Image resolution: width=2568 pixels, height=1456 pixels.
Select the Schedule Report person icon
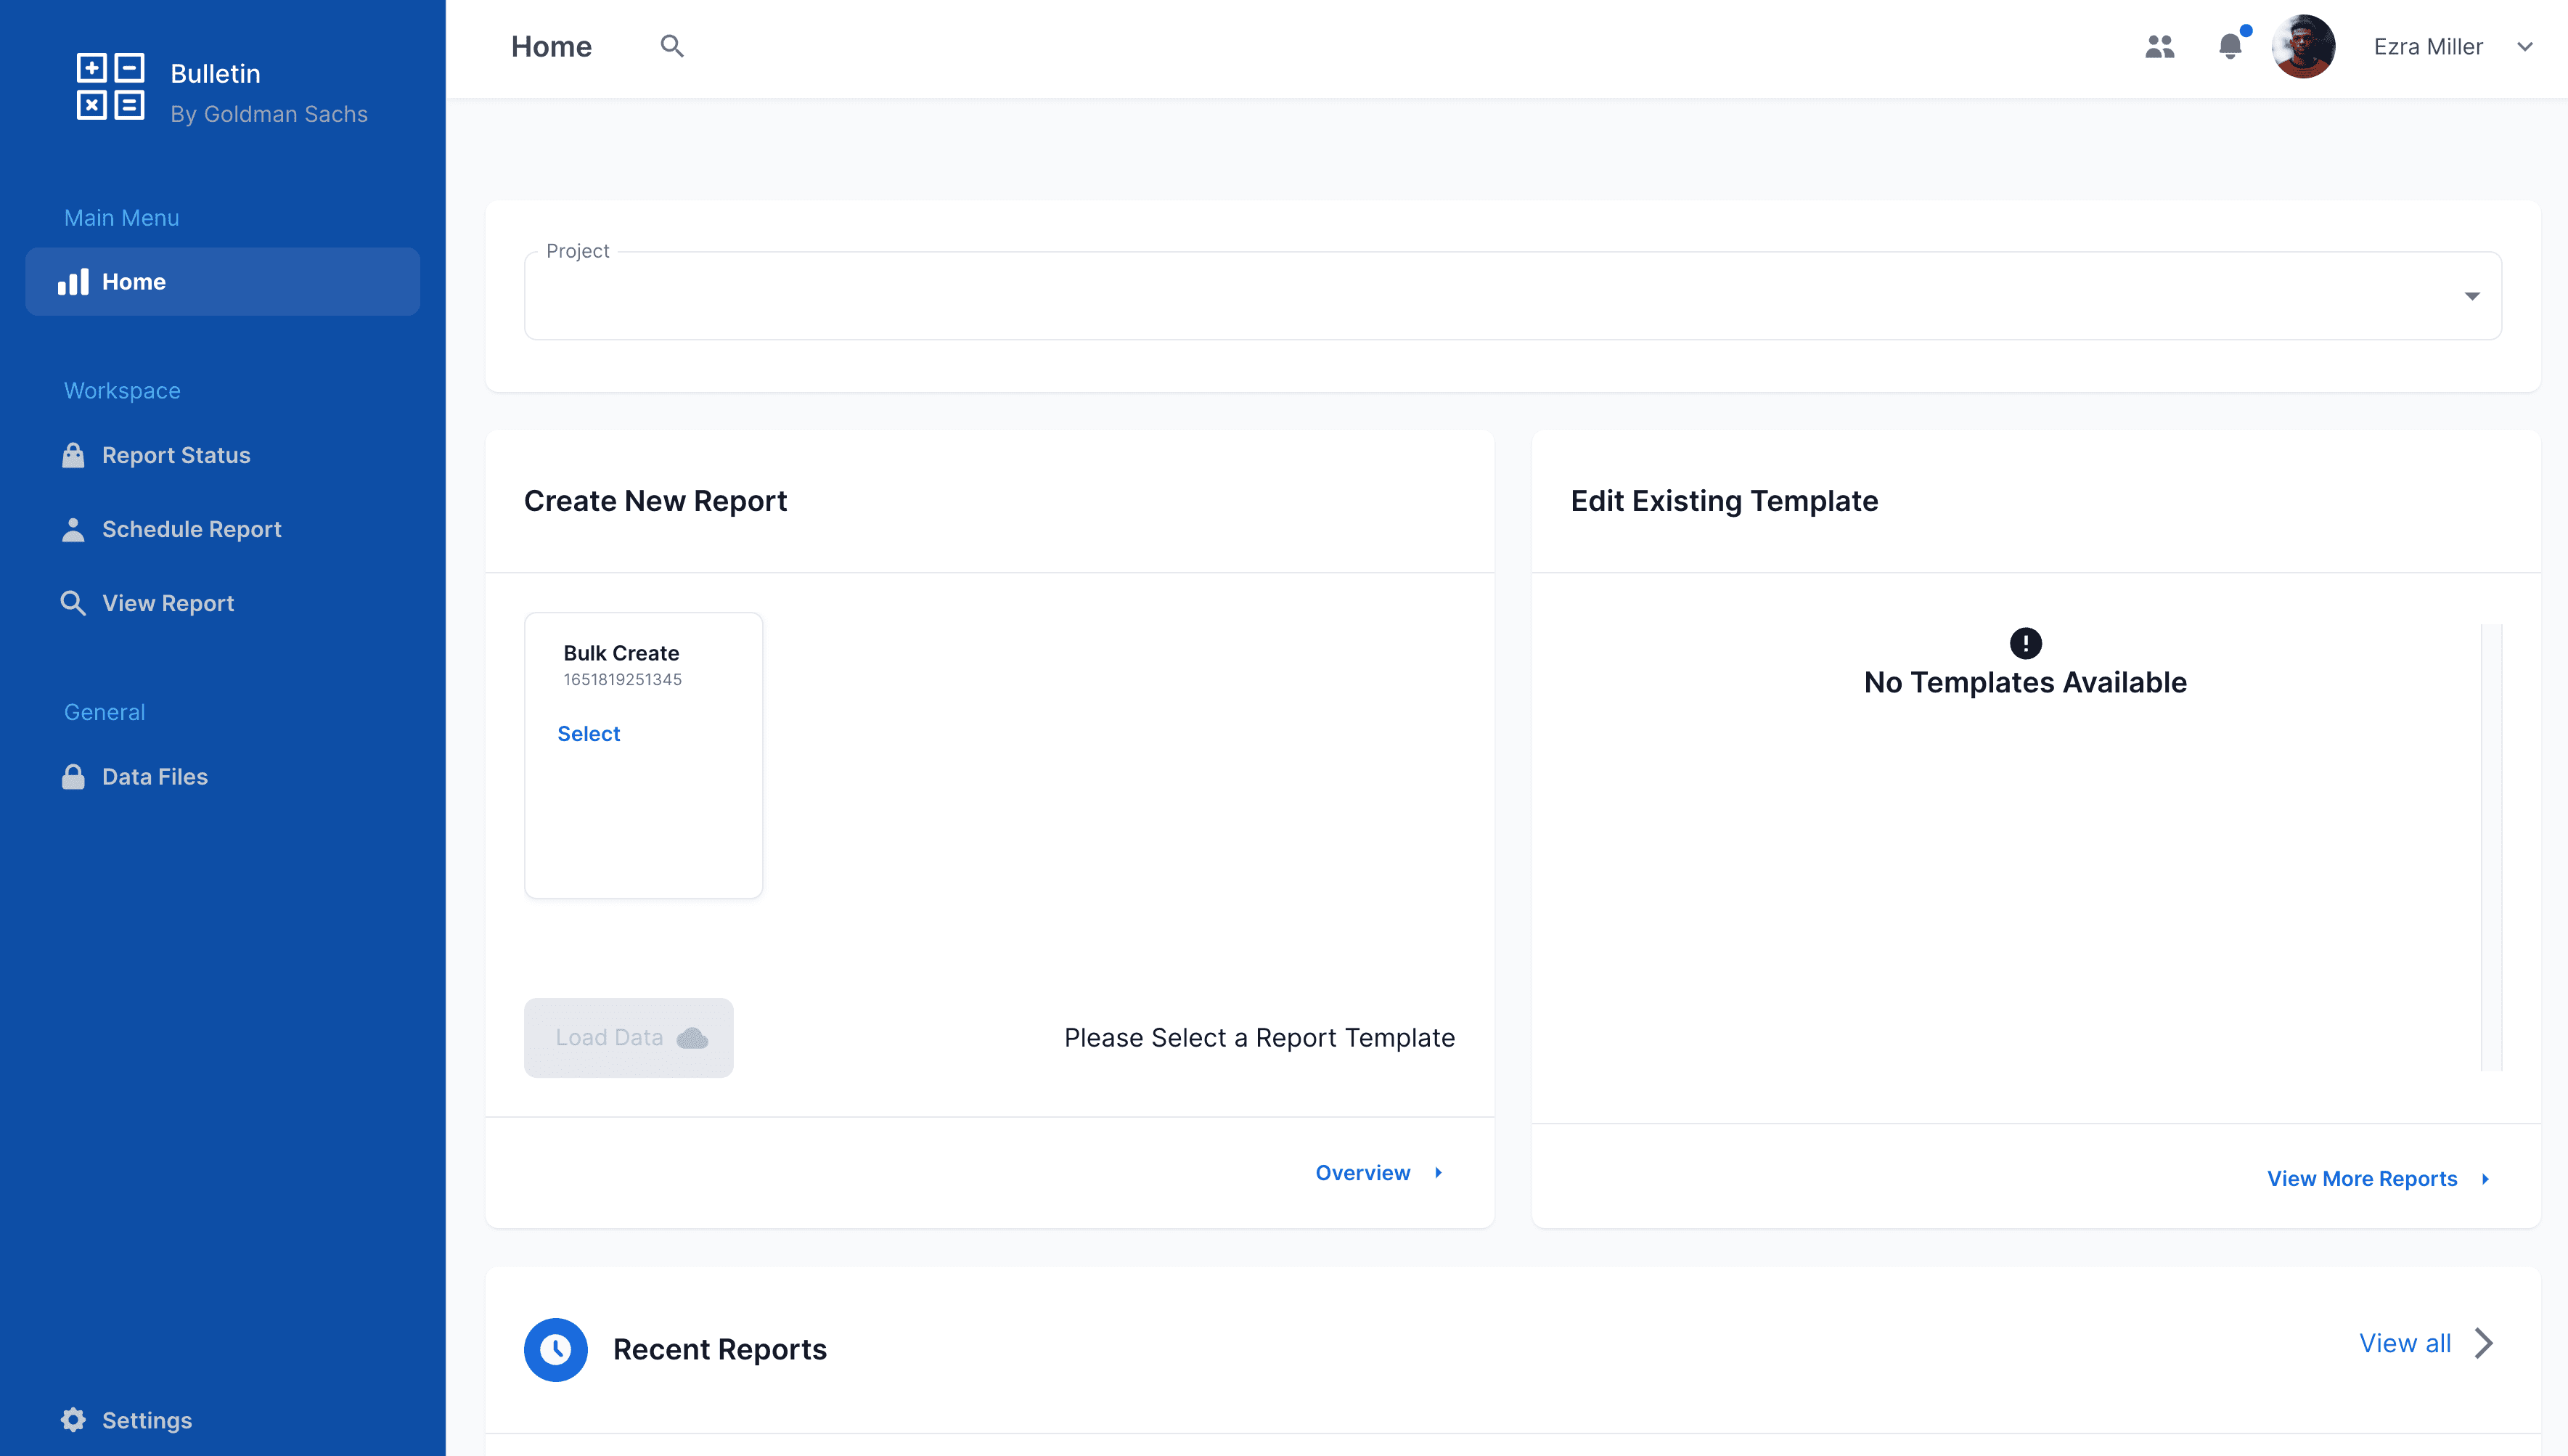tap(73, 529)
